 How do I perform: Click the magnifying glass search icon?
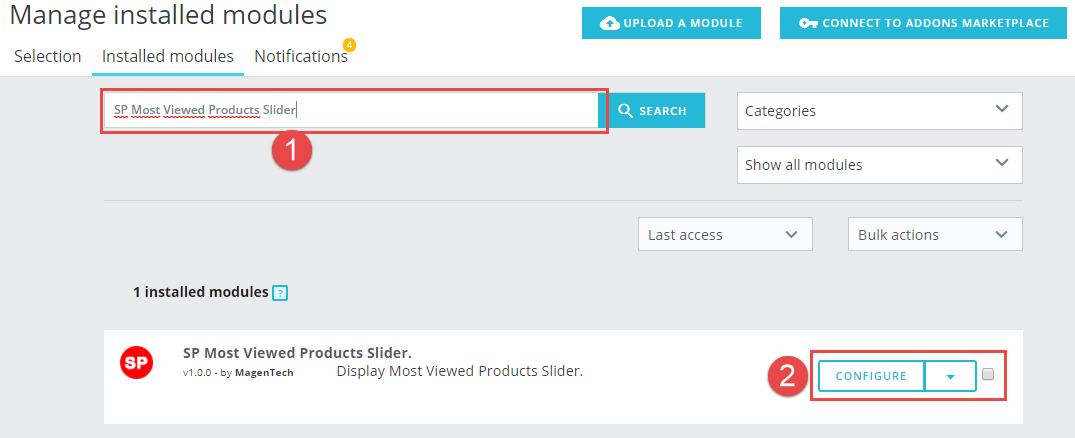click(625, 110)
